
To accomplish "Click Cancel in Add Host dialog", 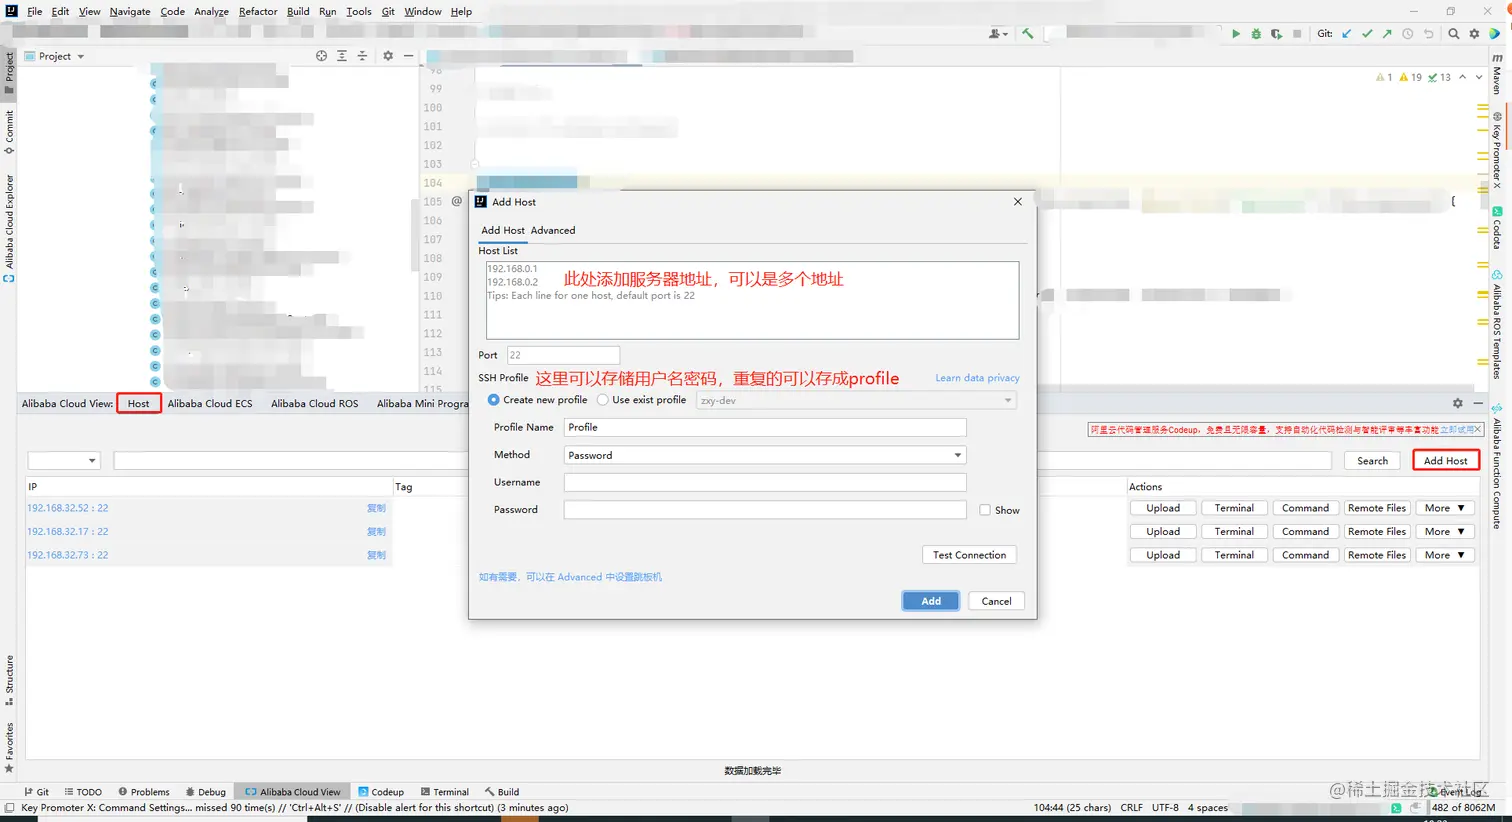I will 996,601.
